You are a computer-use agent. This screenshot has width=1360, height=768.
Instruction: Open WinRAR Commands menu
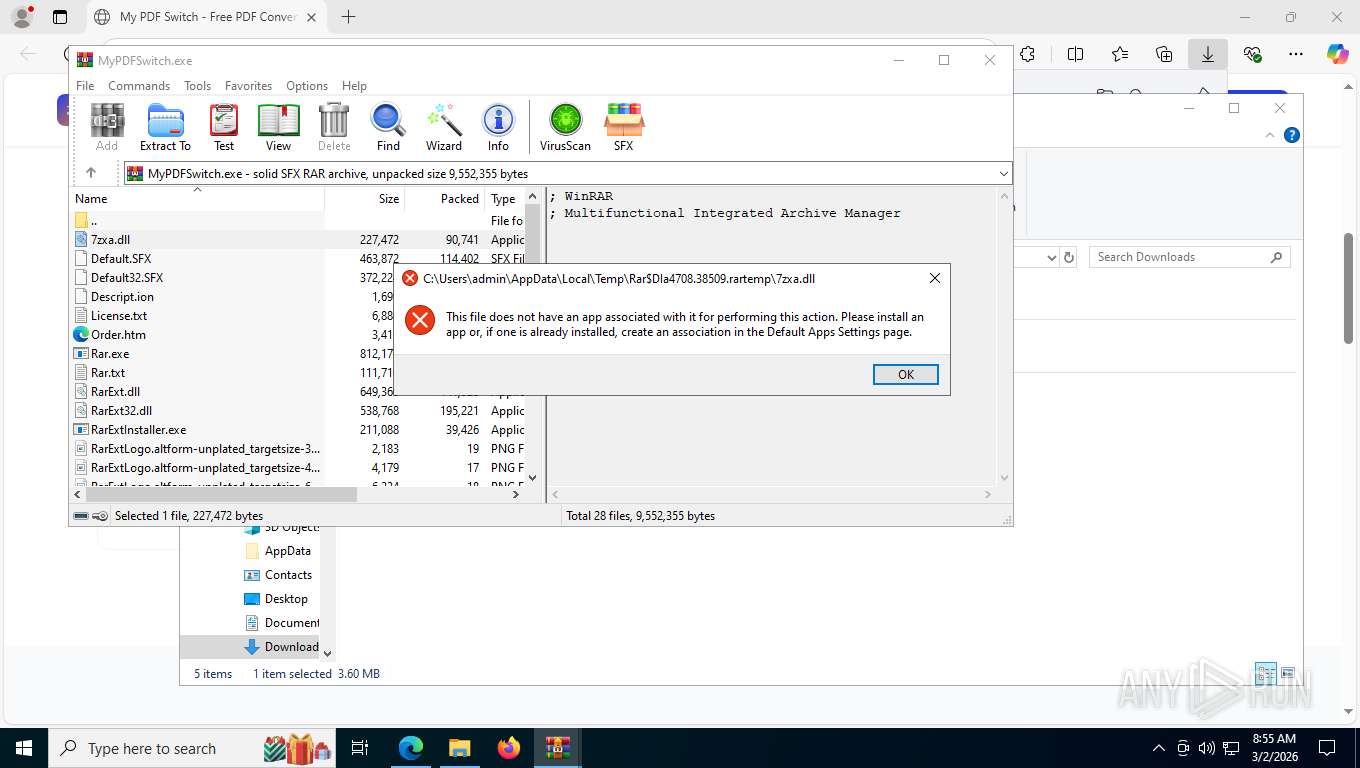point(139,86)
